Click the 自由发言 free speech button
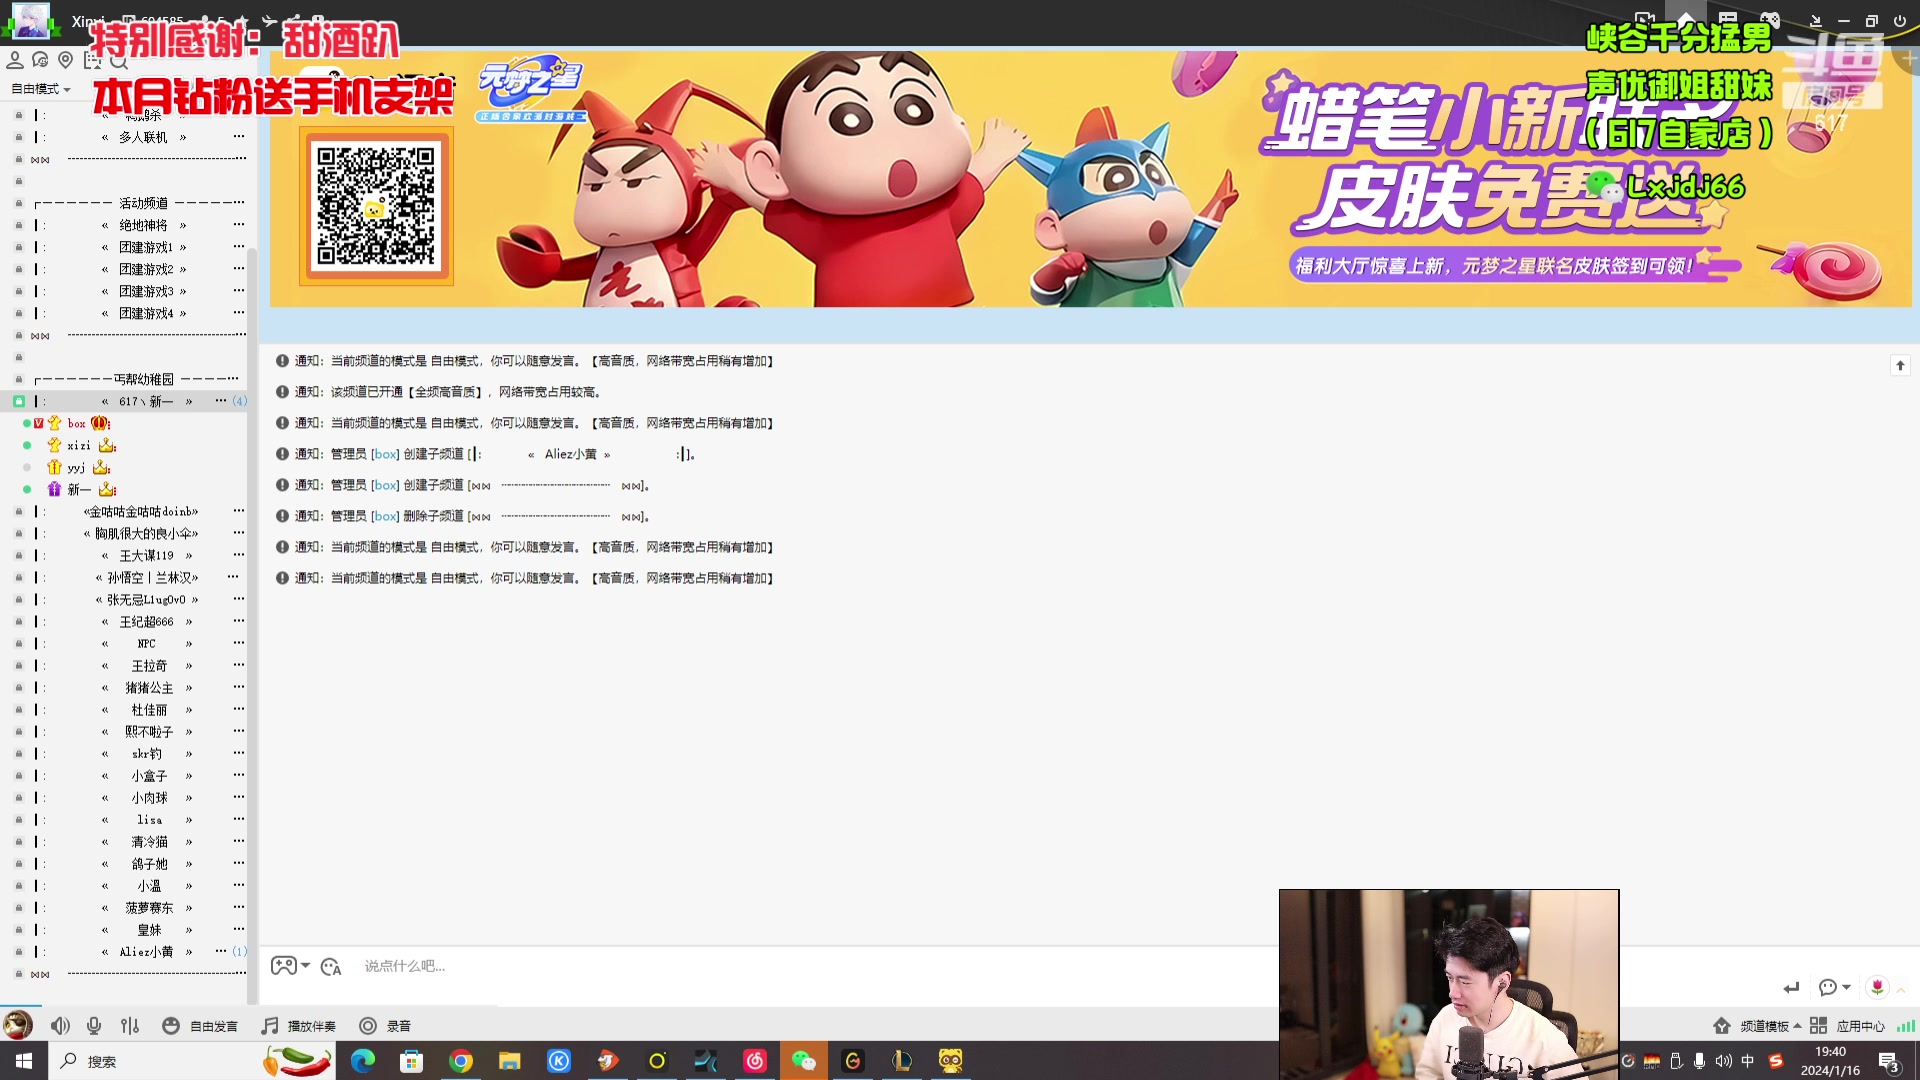Image resolution: width=1920 pixels, height=1080 pixels. pos(200,1026)
